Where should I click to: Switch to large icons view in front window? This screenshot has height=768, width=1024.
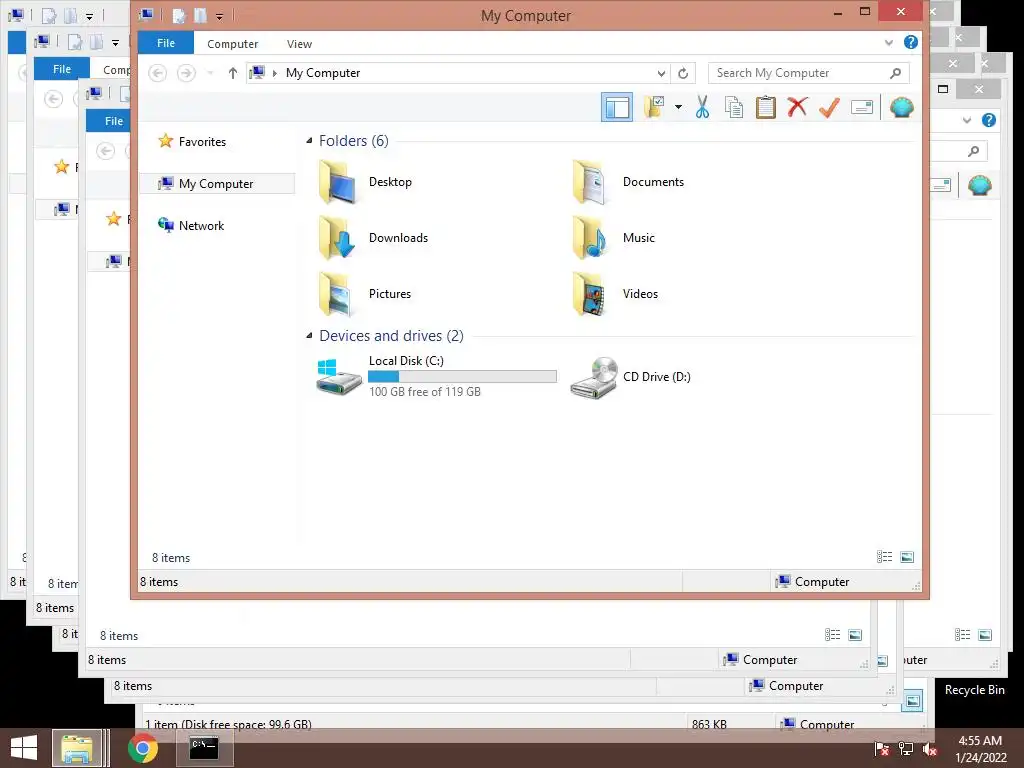907,557
